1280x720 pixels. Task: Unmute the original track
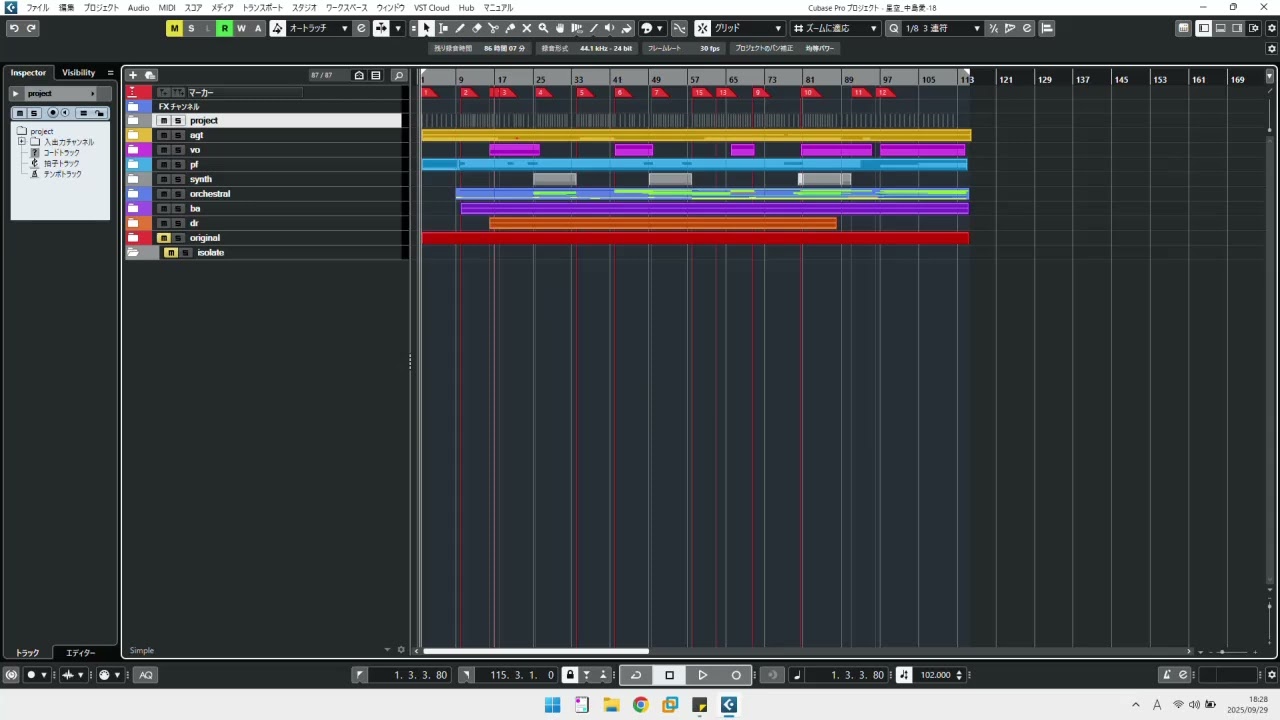tap(163, 238)
